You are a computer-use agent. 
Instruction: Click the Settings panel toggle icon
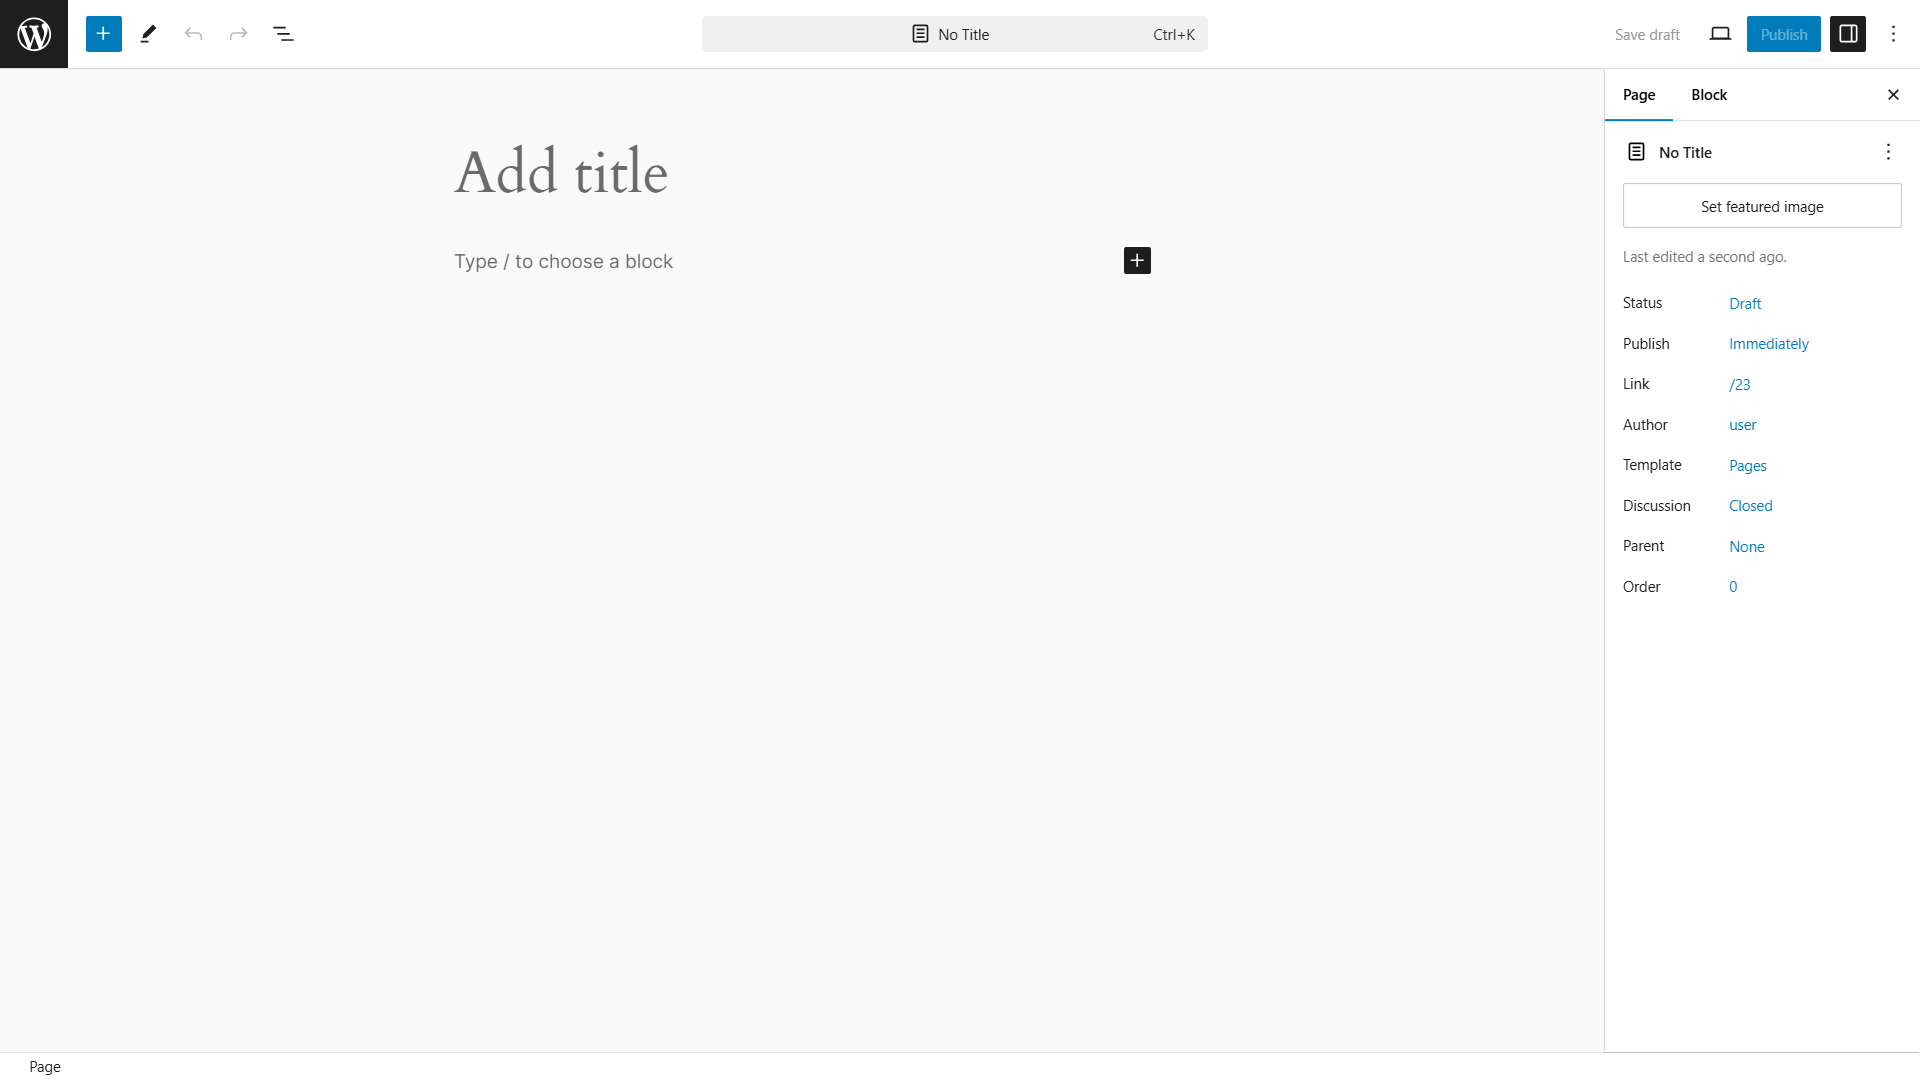point(1847,33)
